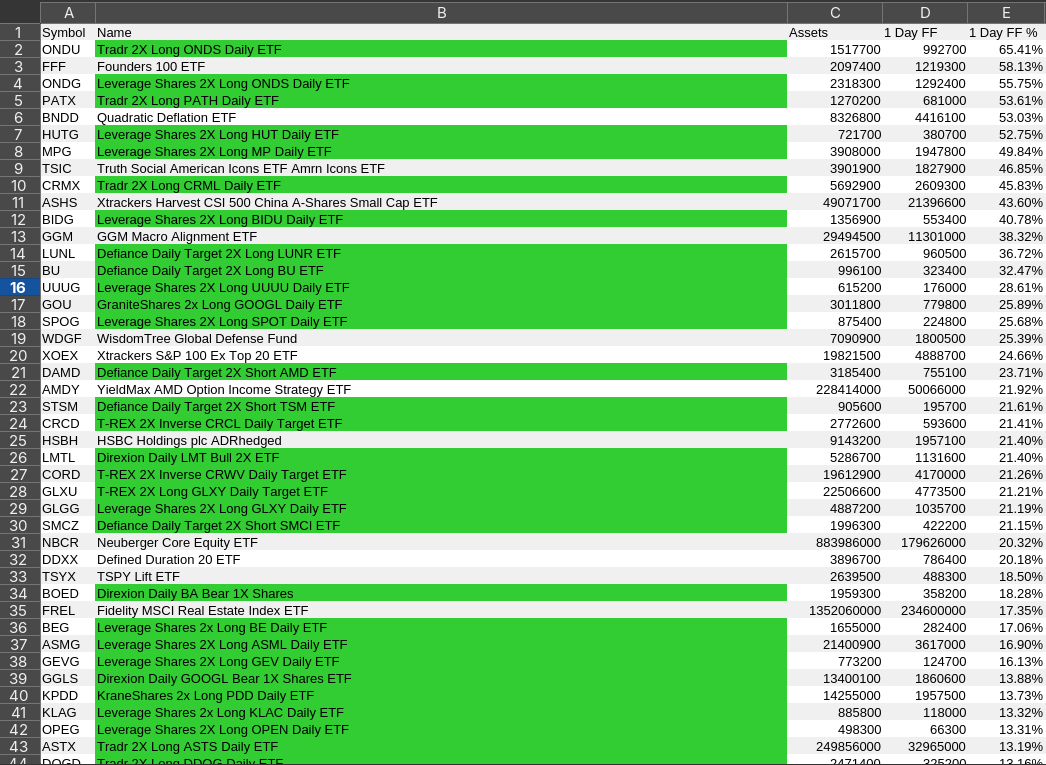Image resolution: width=1046 pixels, height=765 pixels.
Task: Click assets value 883986000
Action: click(x=835, y=543)
